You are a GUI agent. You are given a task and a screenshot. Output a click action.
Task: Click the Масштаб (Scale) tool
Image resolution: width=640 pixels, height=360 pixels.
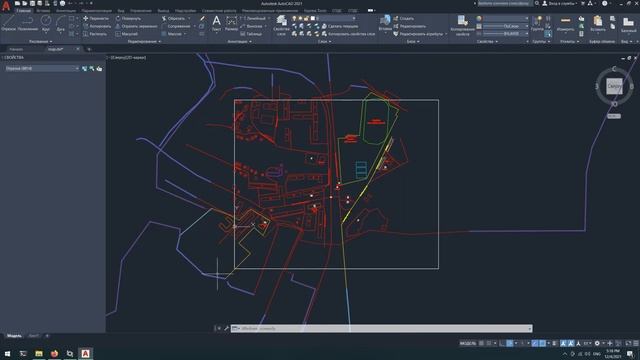coord(127,34)
